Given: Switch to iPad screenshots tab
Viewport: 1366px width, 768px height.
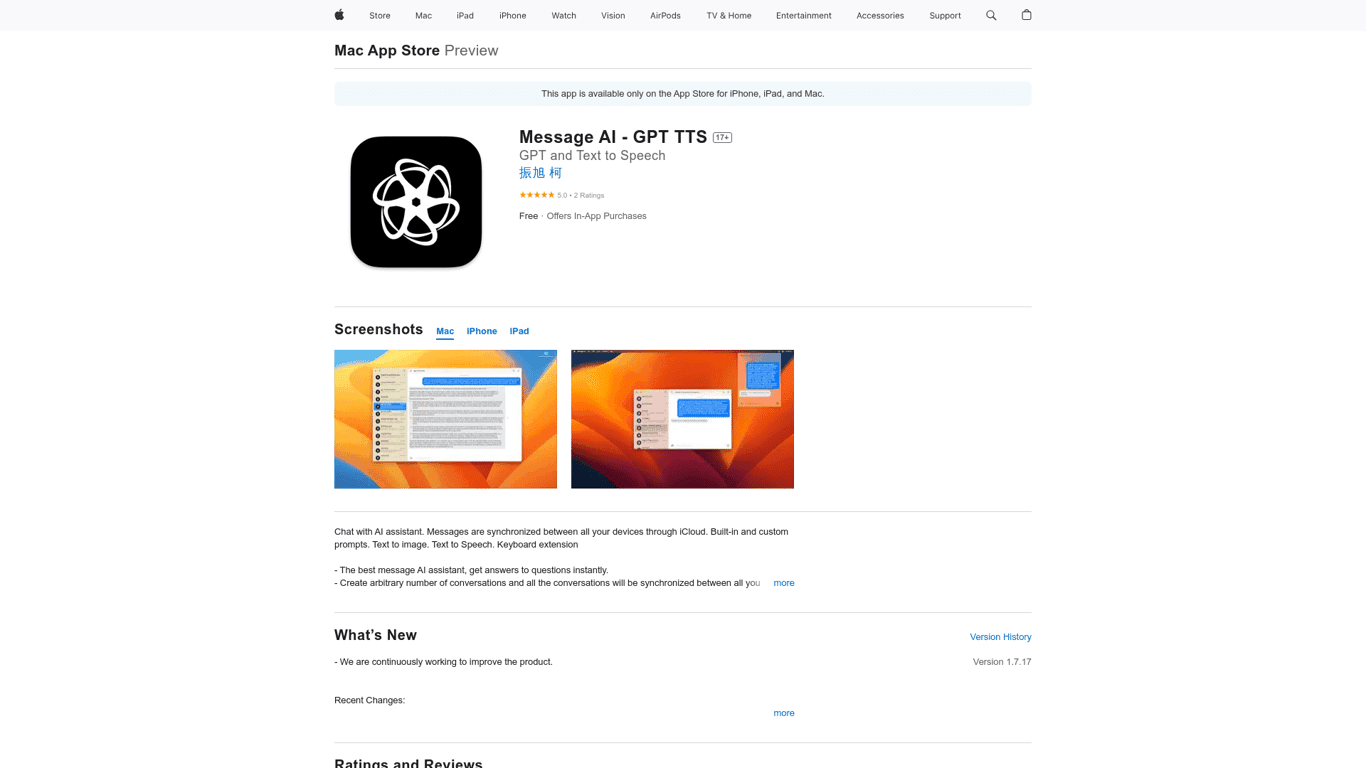Looking at the screenshot, I should tap(519, 331).
